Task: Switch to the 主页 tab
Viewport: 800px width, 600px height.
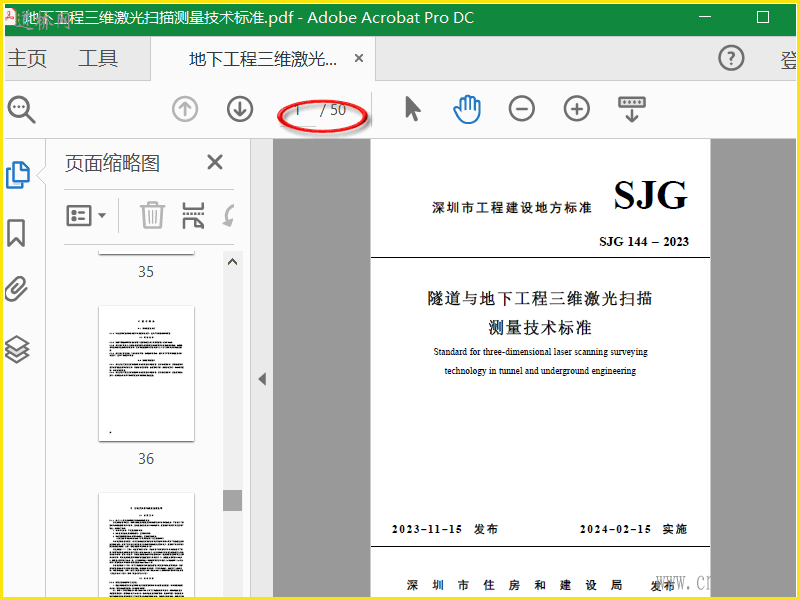Action: [x=27, y=58]
